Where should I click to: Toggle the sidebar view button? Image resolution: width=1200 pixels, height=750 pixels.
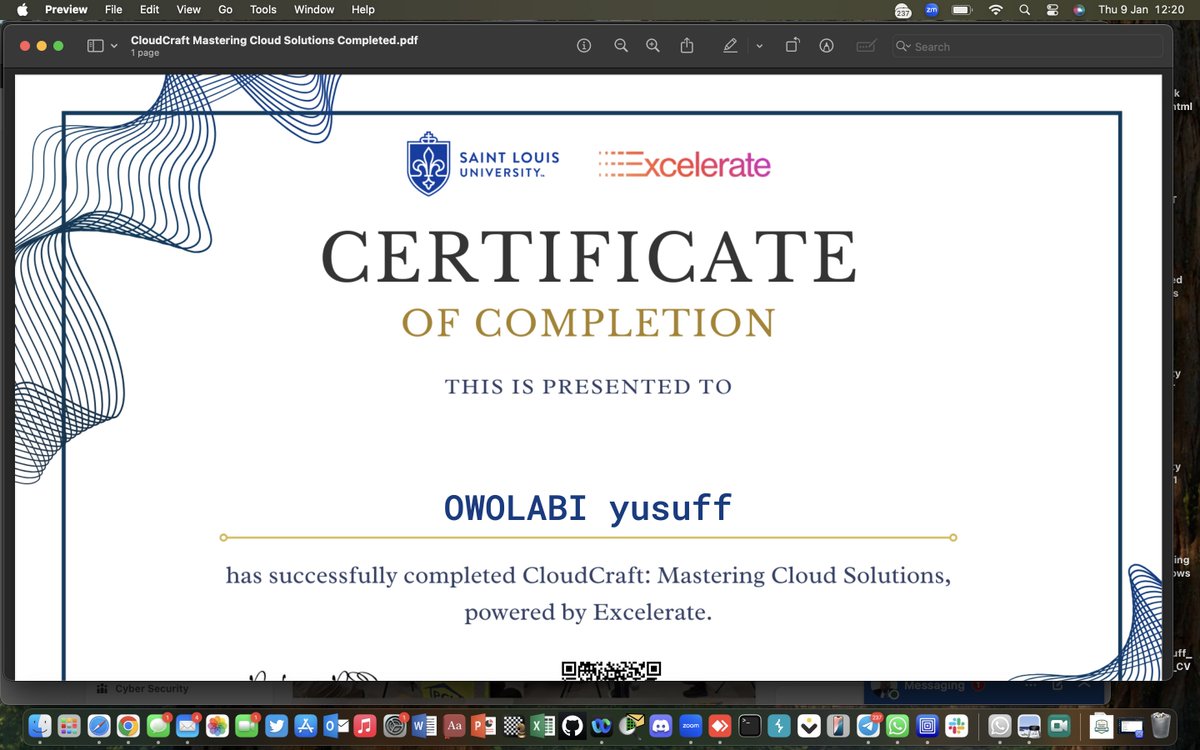pos(96,46)
